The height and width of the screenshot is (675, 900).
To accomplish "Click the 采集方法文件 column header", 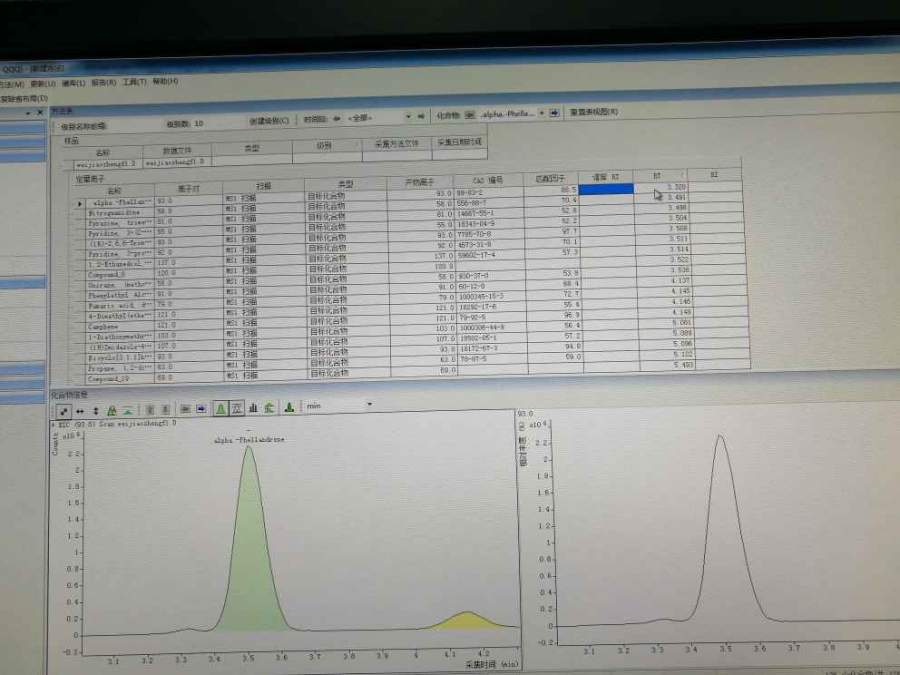I will (x=397, y=143).
